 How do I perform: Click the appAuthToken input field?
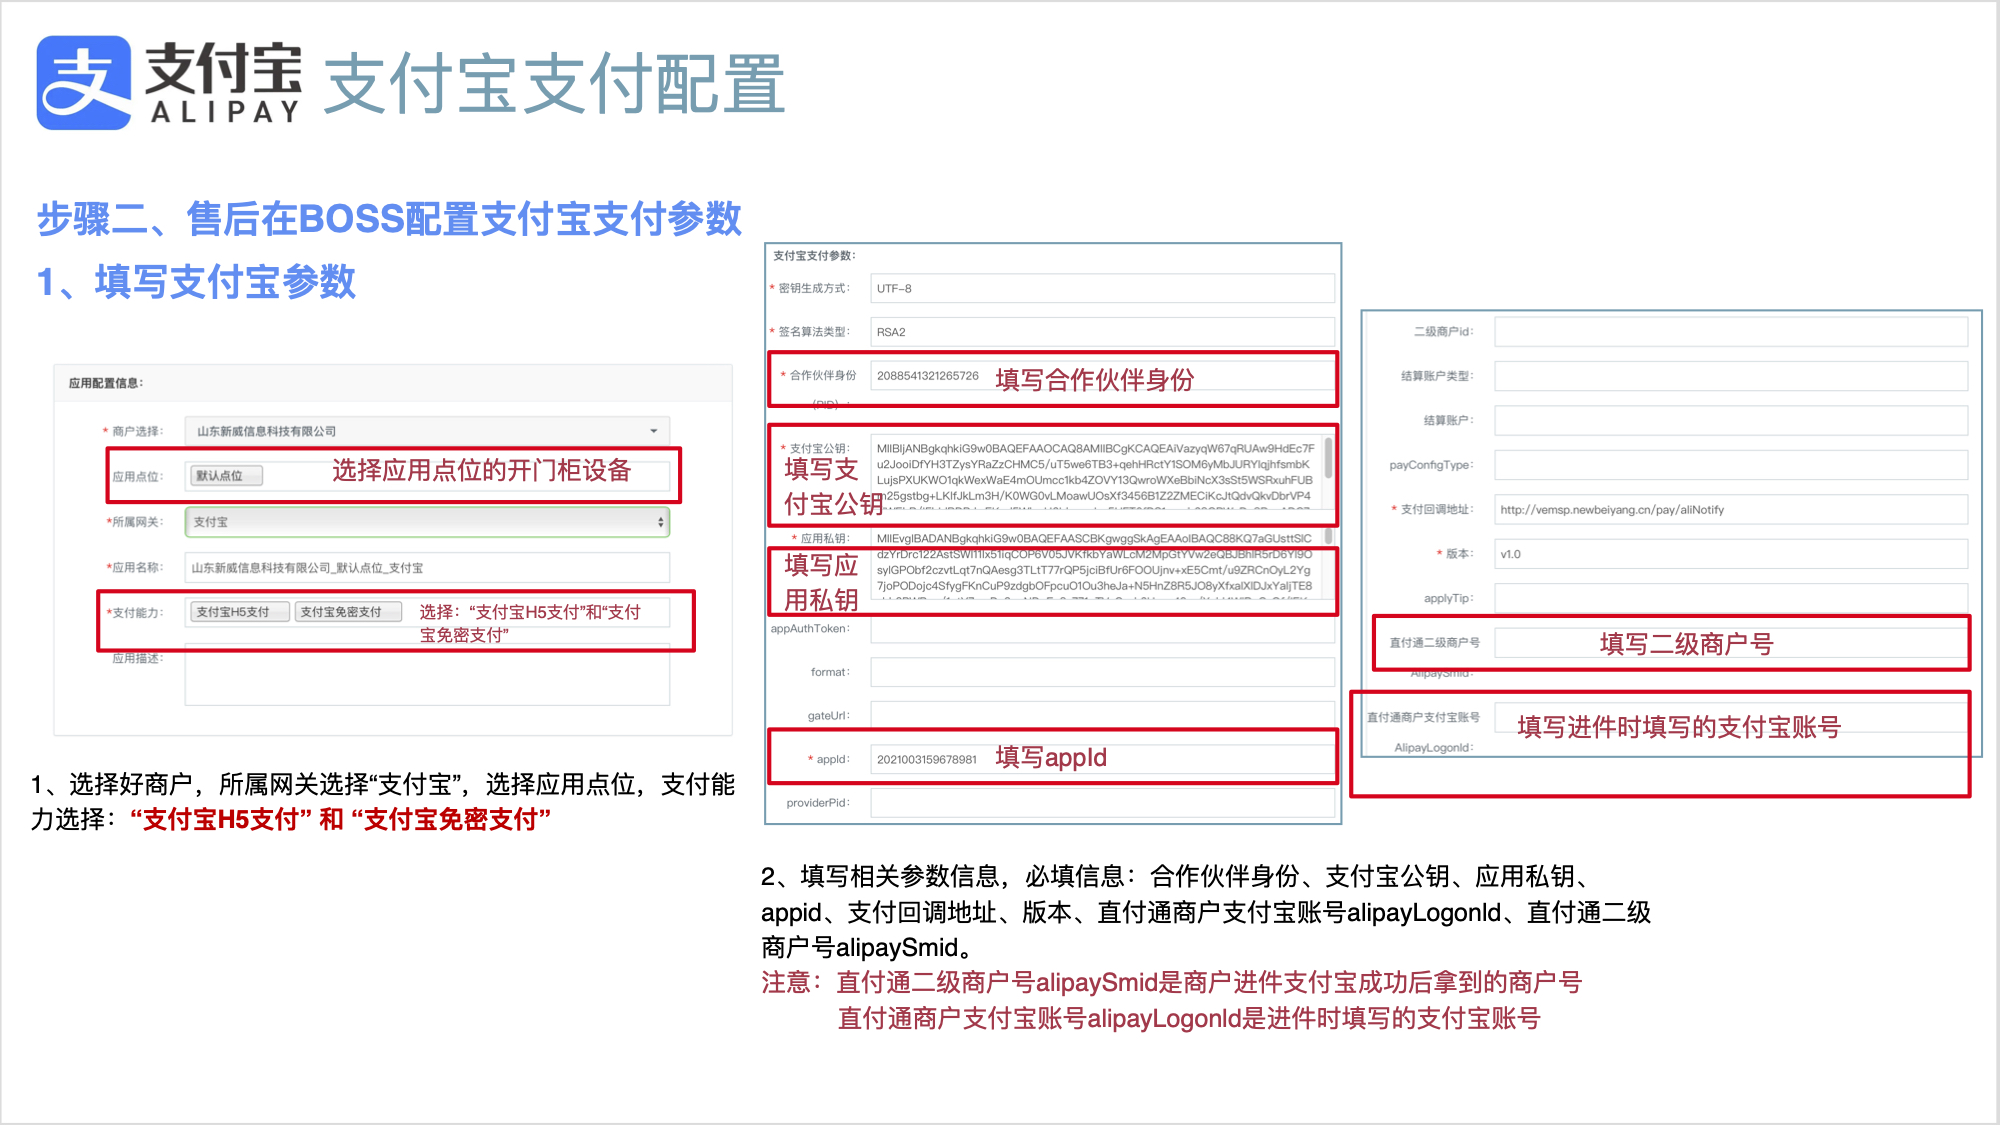coord(1102,629)
